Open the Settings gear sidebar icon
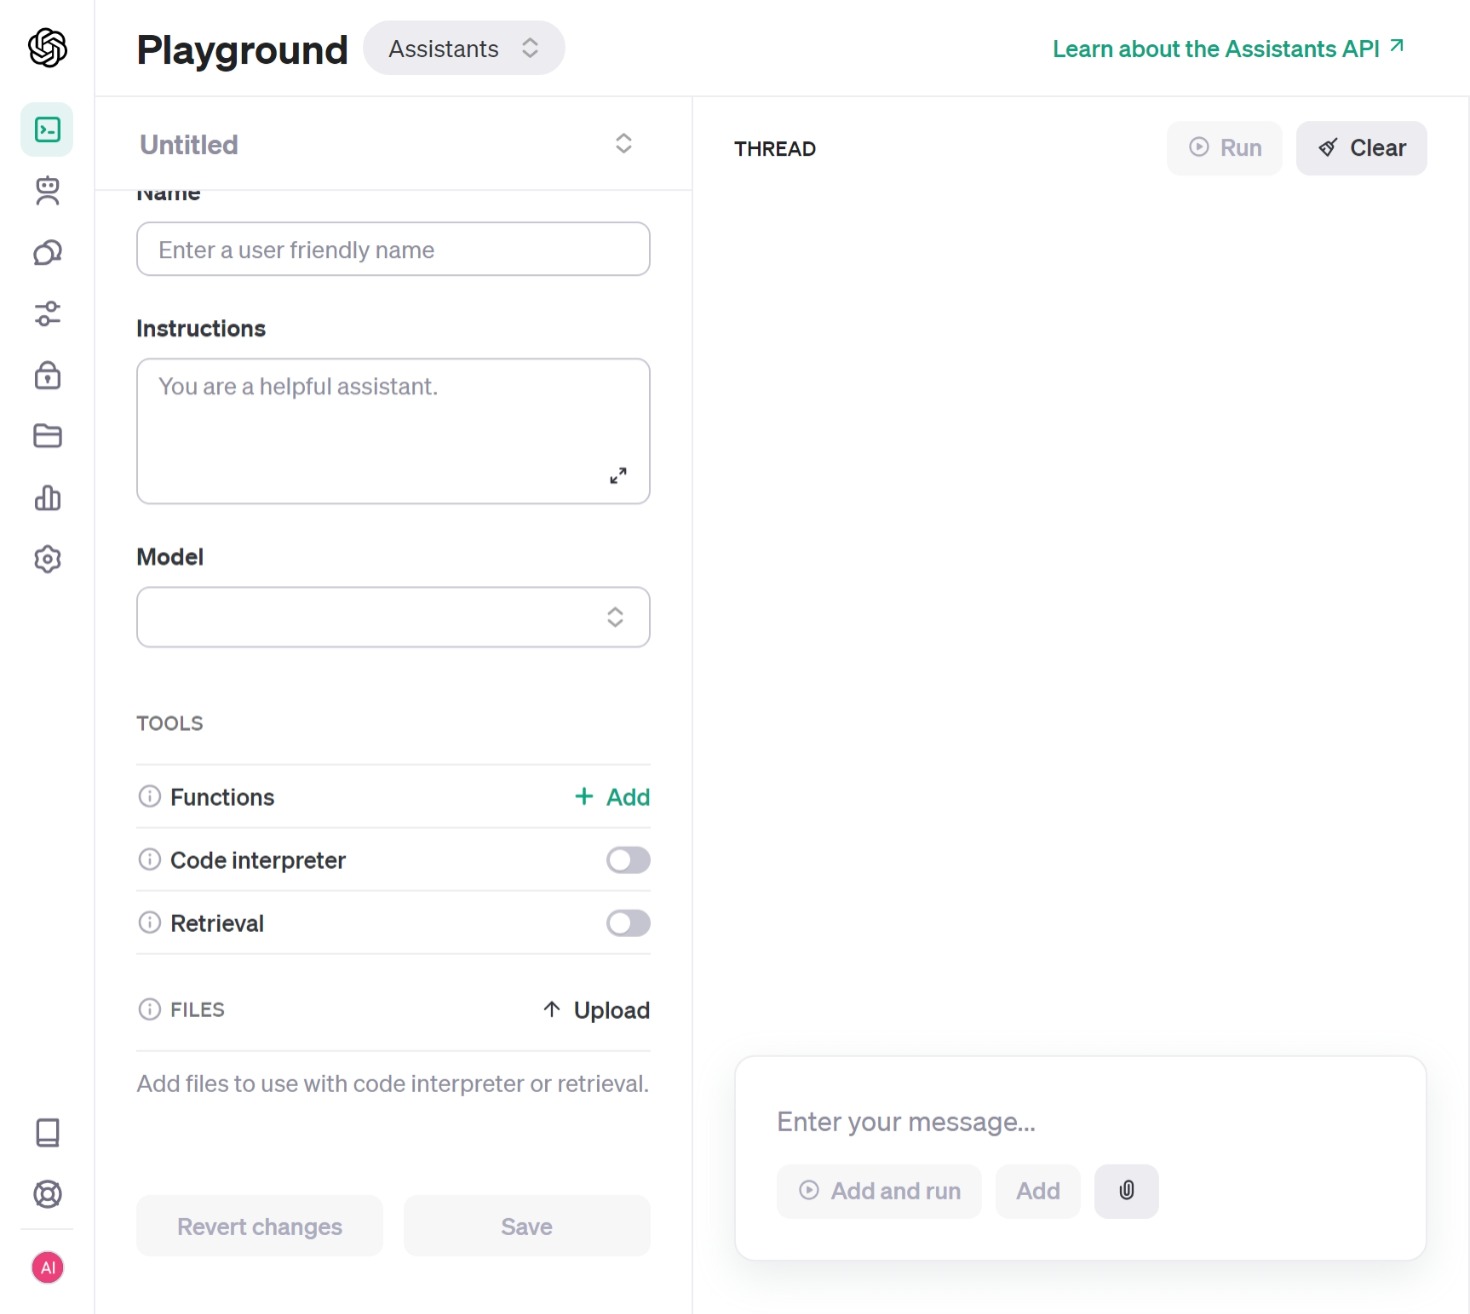The image size is (1470, 1314). point(47,559)
